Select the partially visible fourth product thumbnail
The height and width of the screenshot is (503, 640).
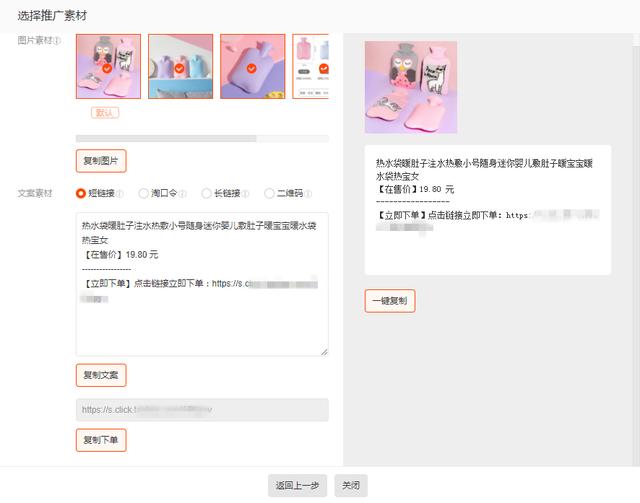(311, 66)
